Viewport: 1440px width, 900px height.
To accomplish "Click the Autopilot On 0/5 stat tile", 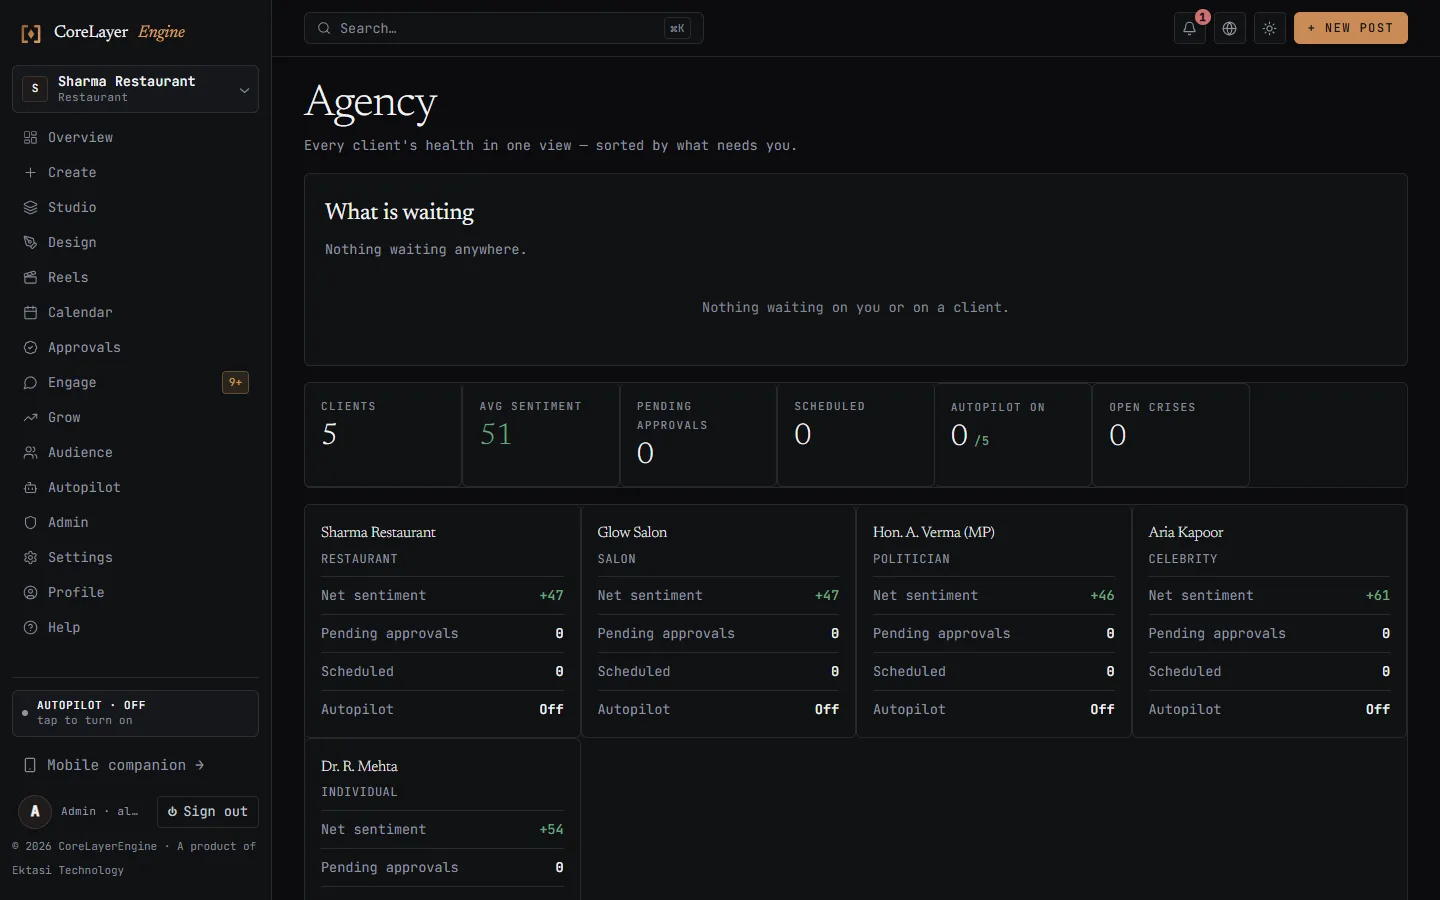I will click(x=1013, y=435).
